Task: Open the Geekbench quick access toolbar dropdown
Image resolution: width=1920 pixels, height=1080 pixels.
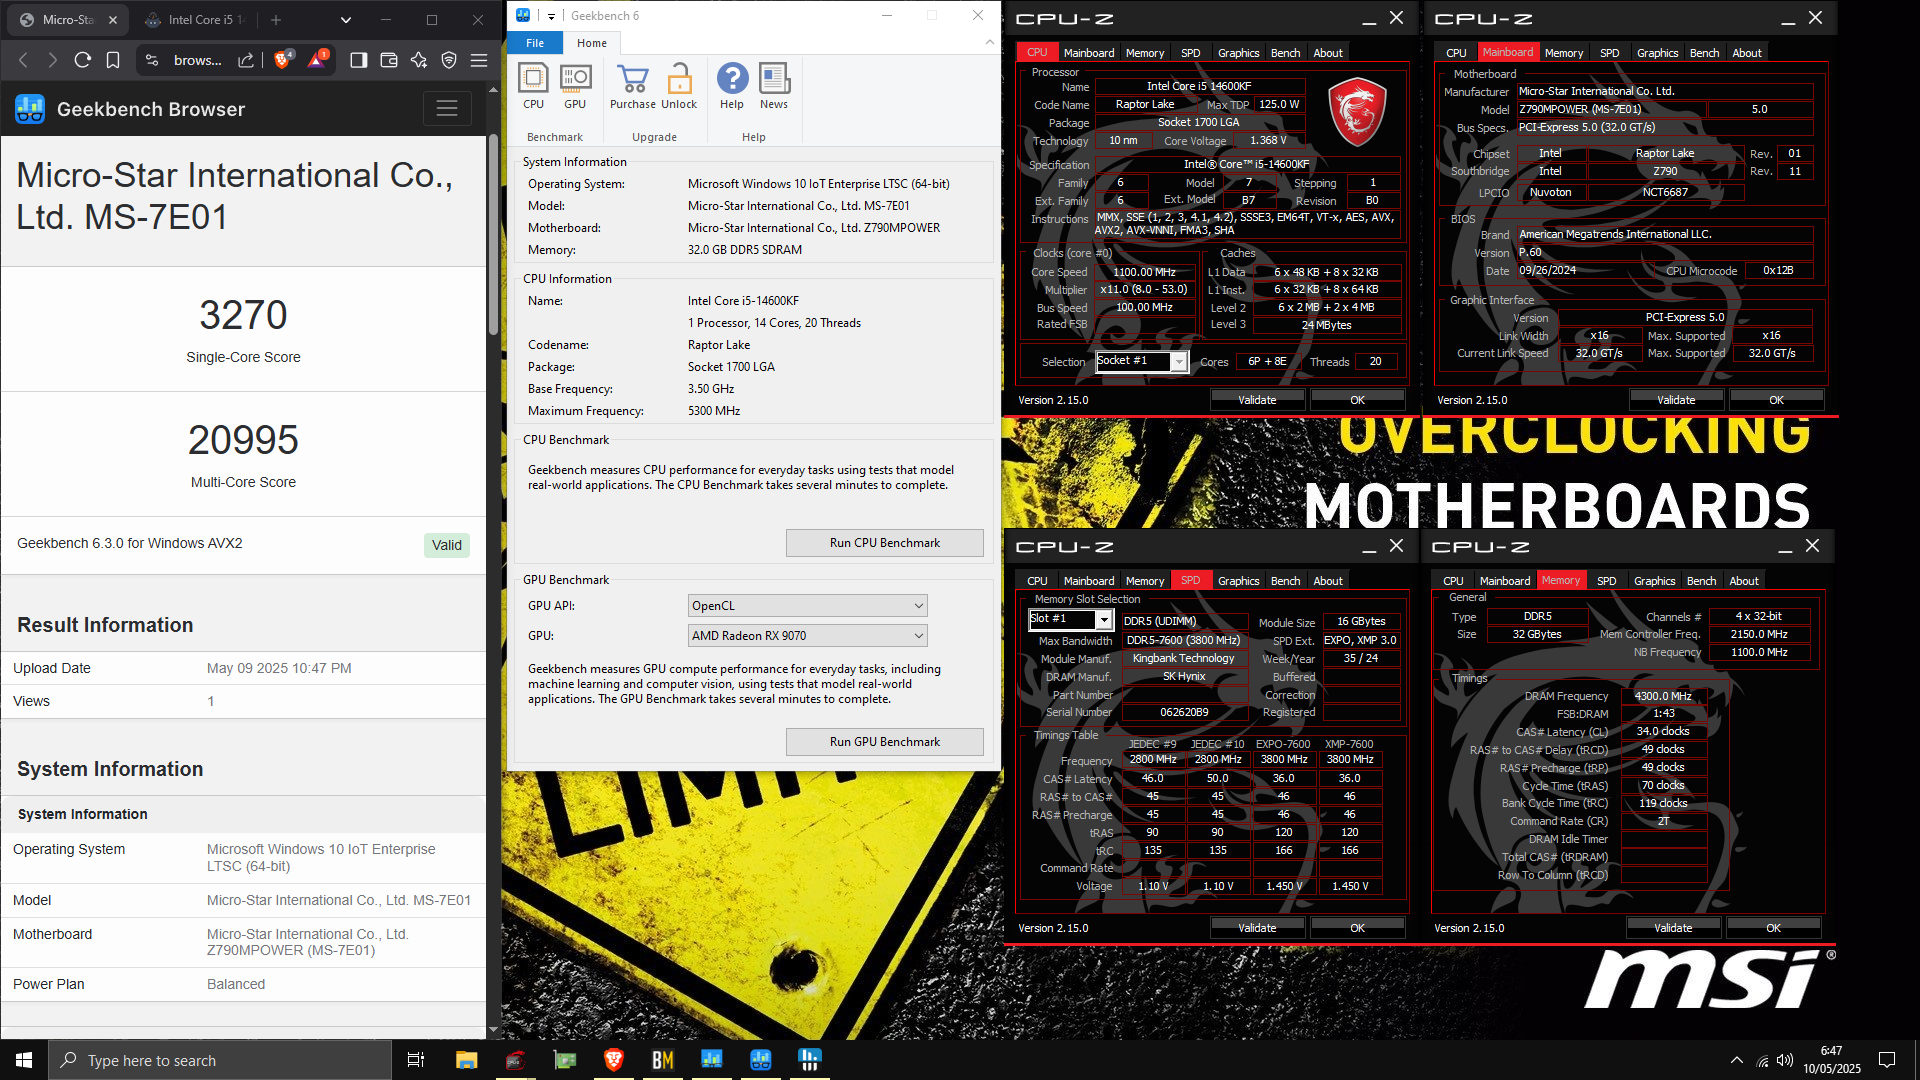Action: click(x=551, y=16)
